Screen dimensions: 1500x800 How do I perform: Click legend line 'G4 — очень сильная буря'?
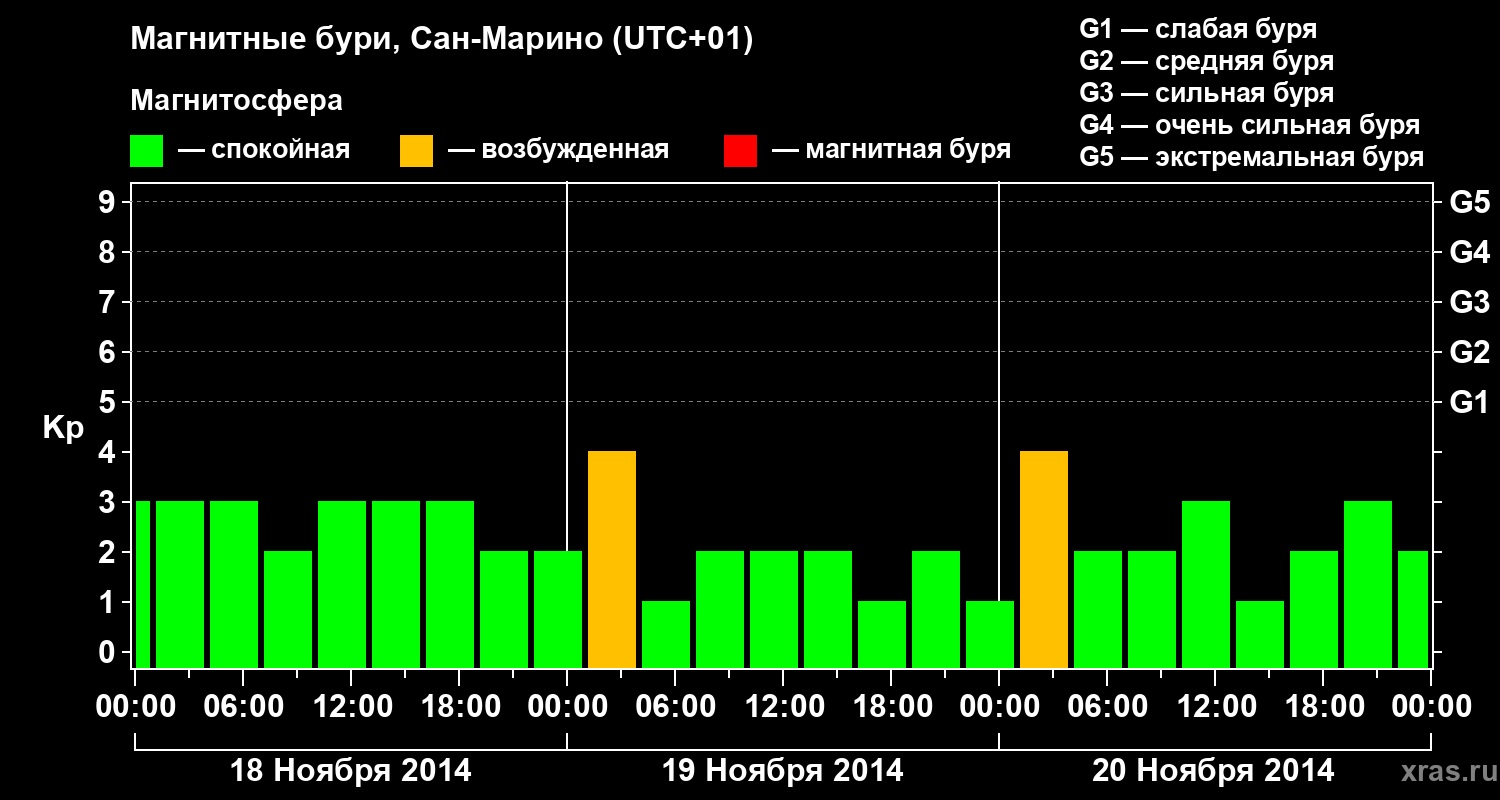point(1250,125)
